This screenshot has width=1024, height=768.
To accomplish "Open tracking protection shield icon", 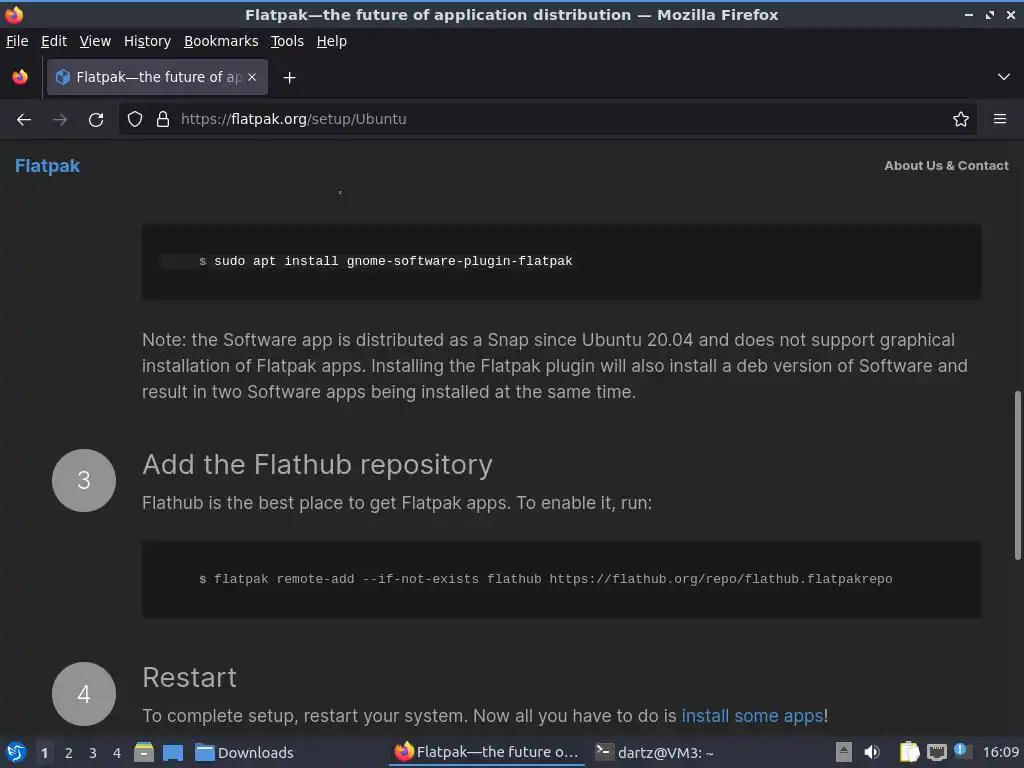I will (x=135, y=119).
